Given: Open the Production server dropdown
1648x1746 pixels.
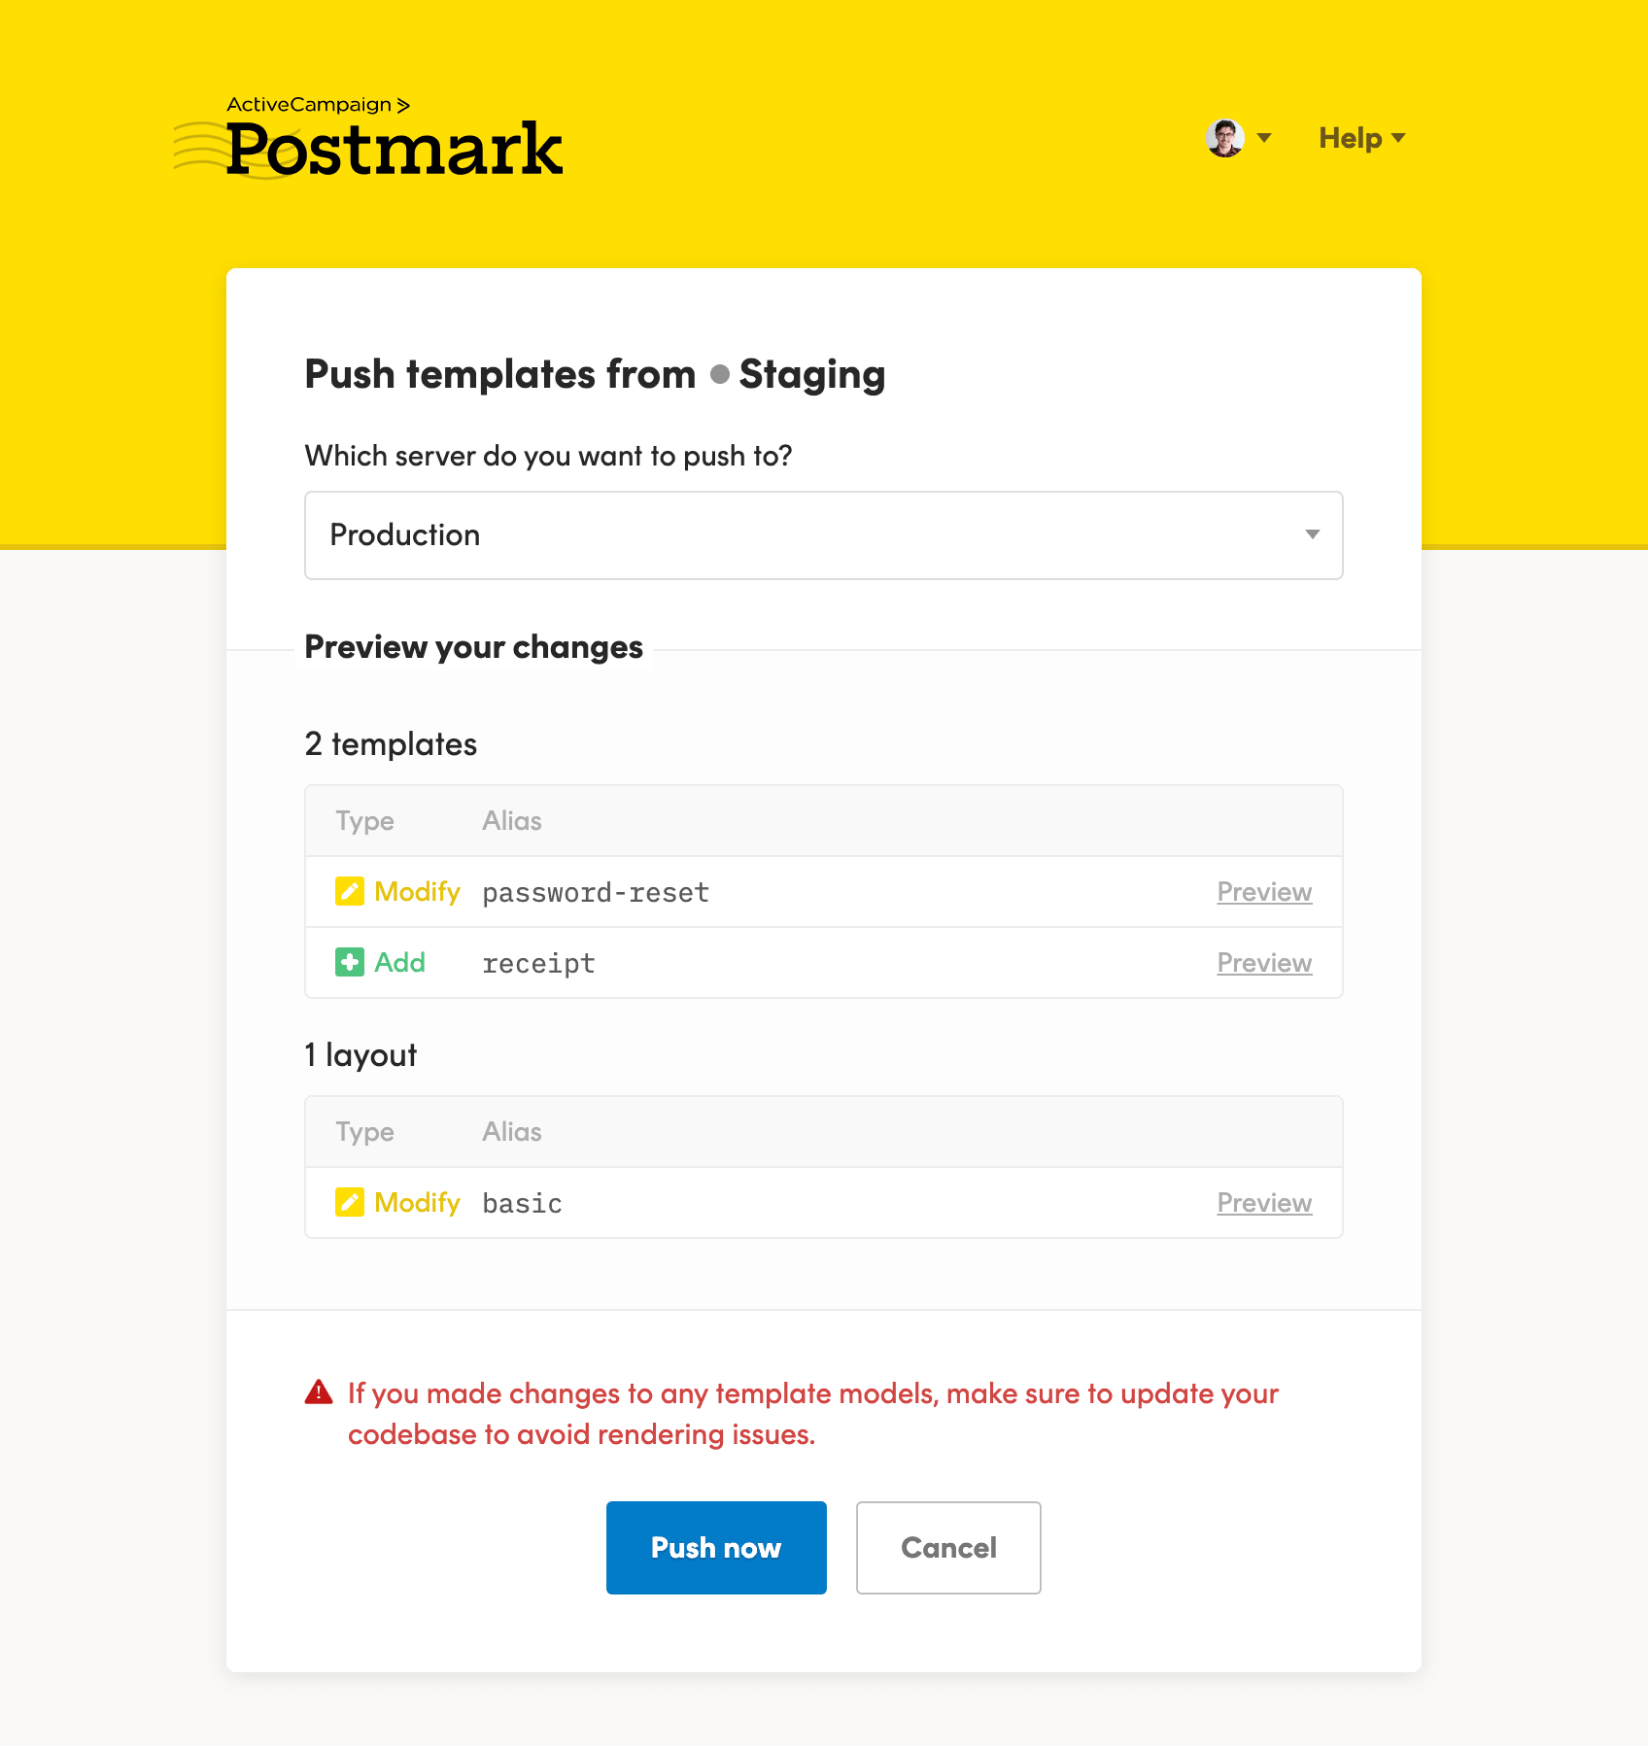Looking at the screenshot, I should click(x=822, y=535).
